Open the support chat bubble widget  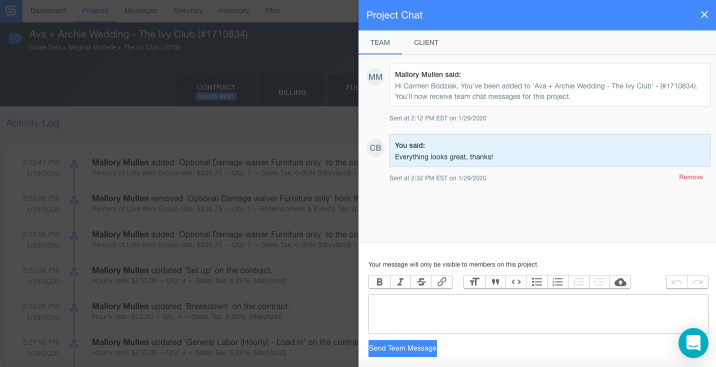(x=693, y=343)
